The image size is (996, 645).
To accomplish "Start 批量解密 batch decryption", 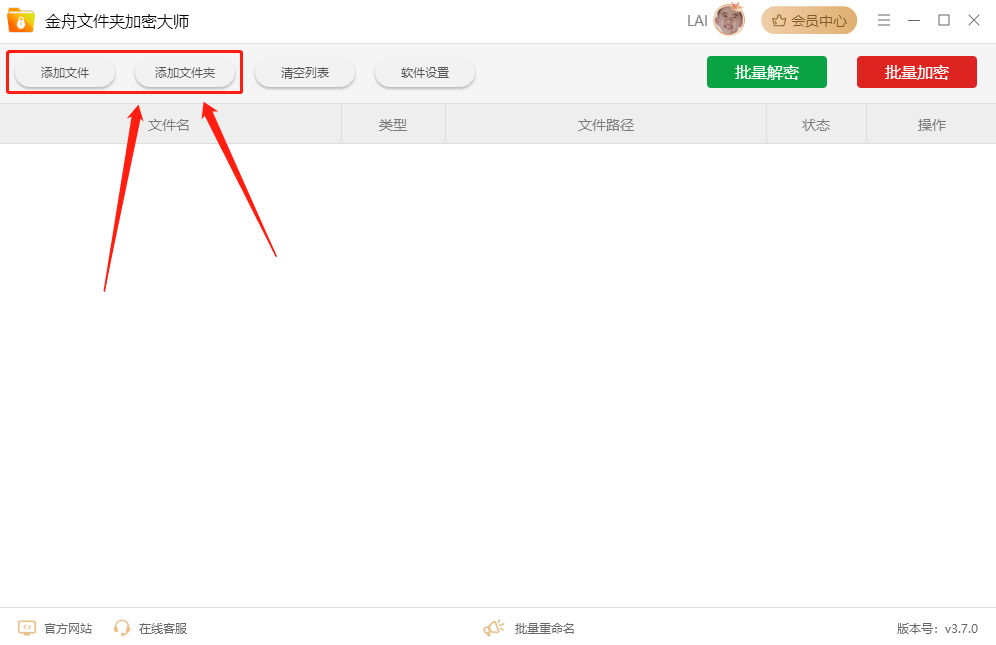I will click(767, 72).
